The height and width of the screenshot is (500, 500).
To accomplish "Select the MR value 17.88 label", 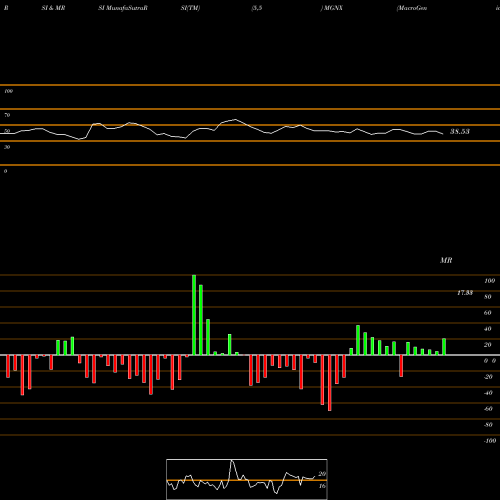I will pos(465,293).
